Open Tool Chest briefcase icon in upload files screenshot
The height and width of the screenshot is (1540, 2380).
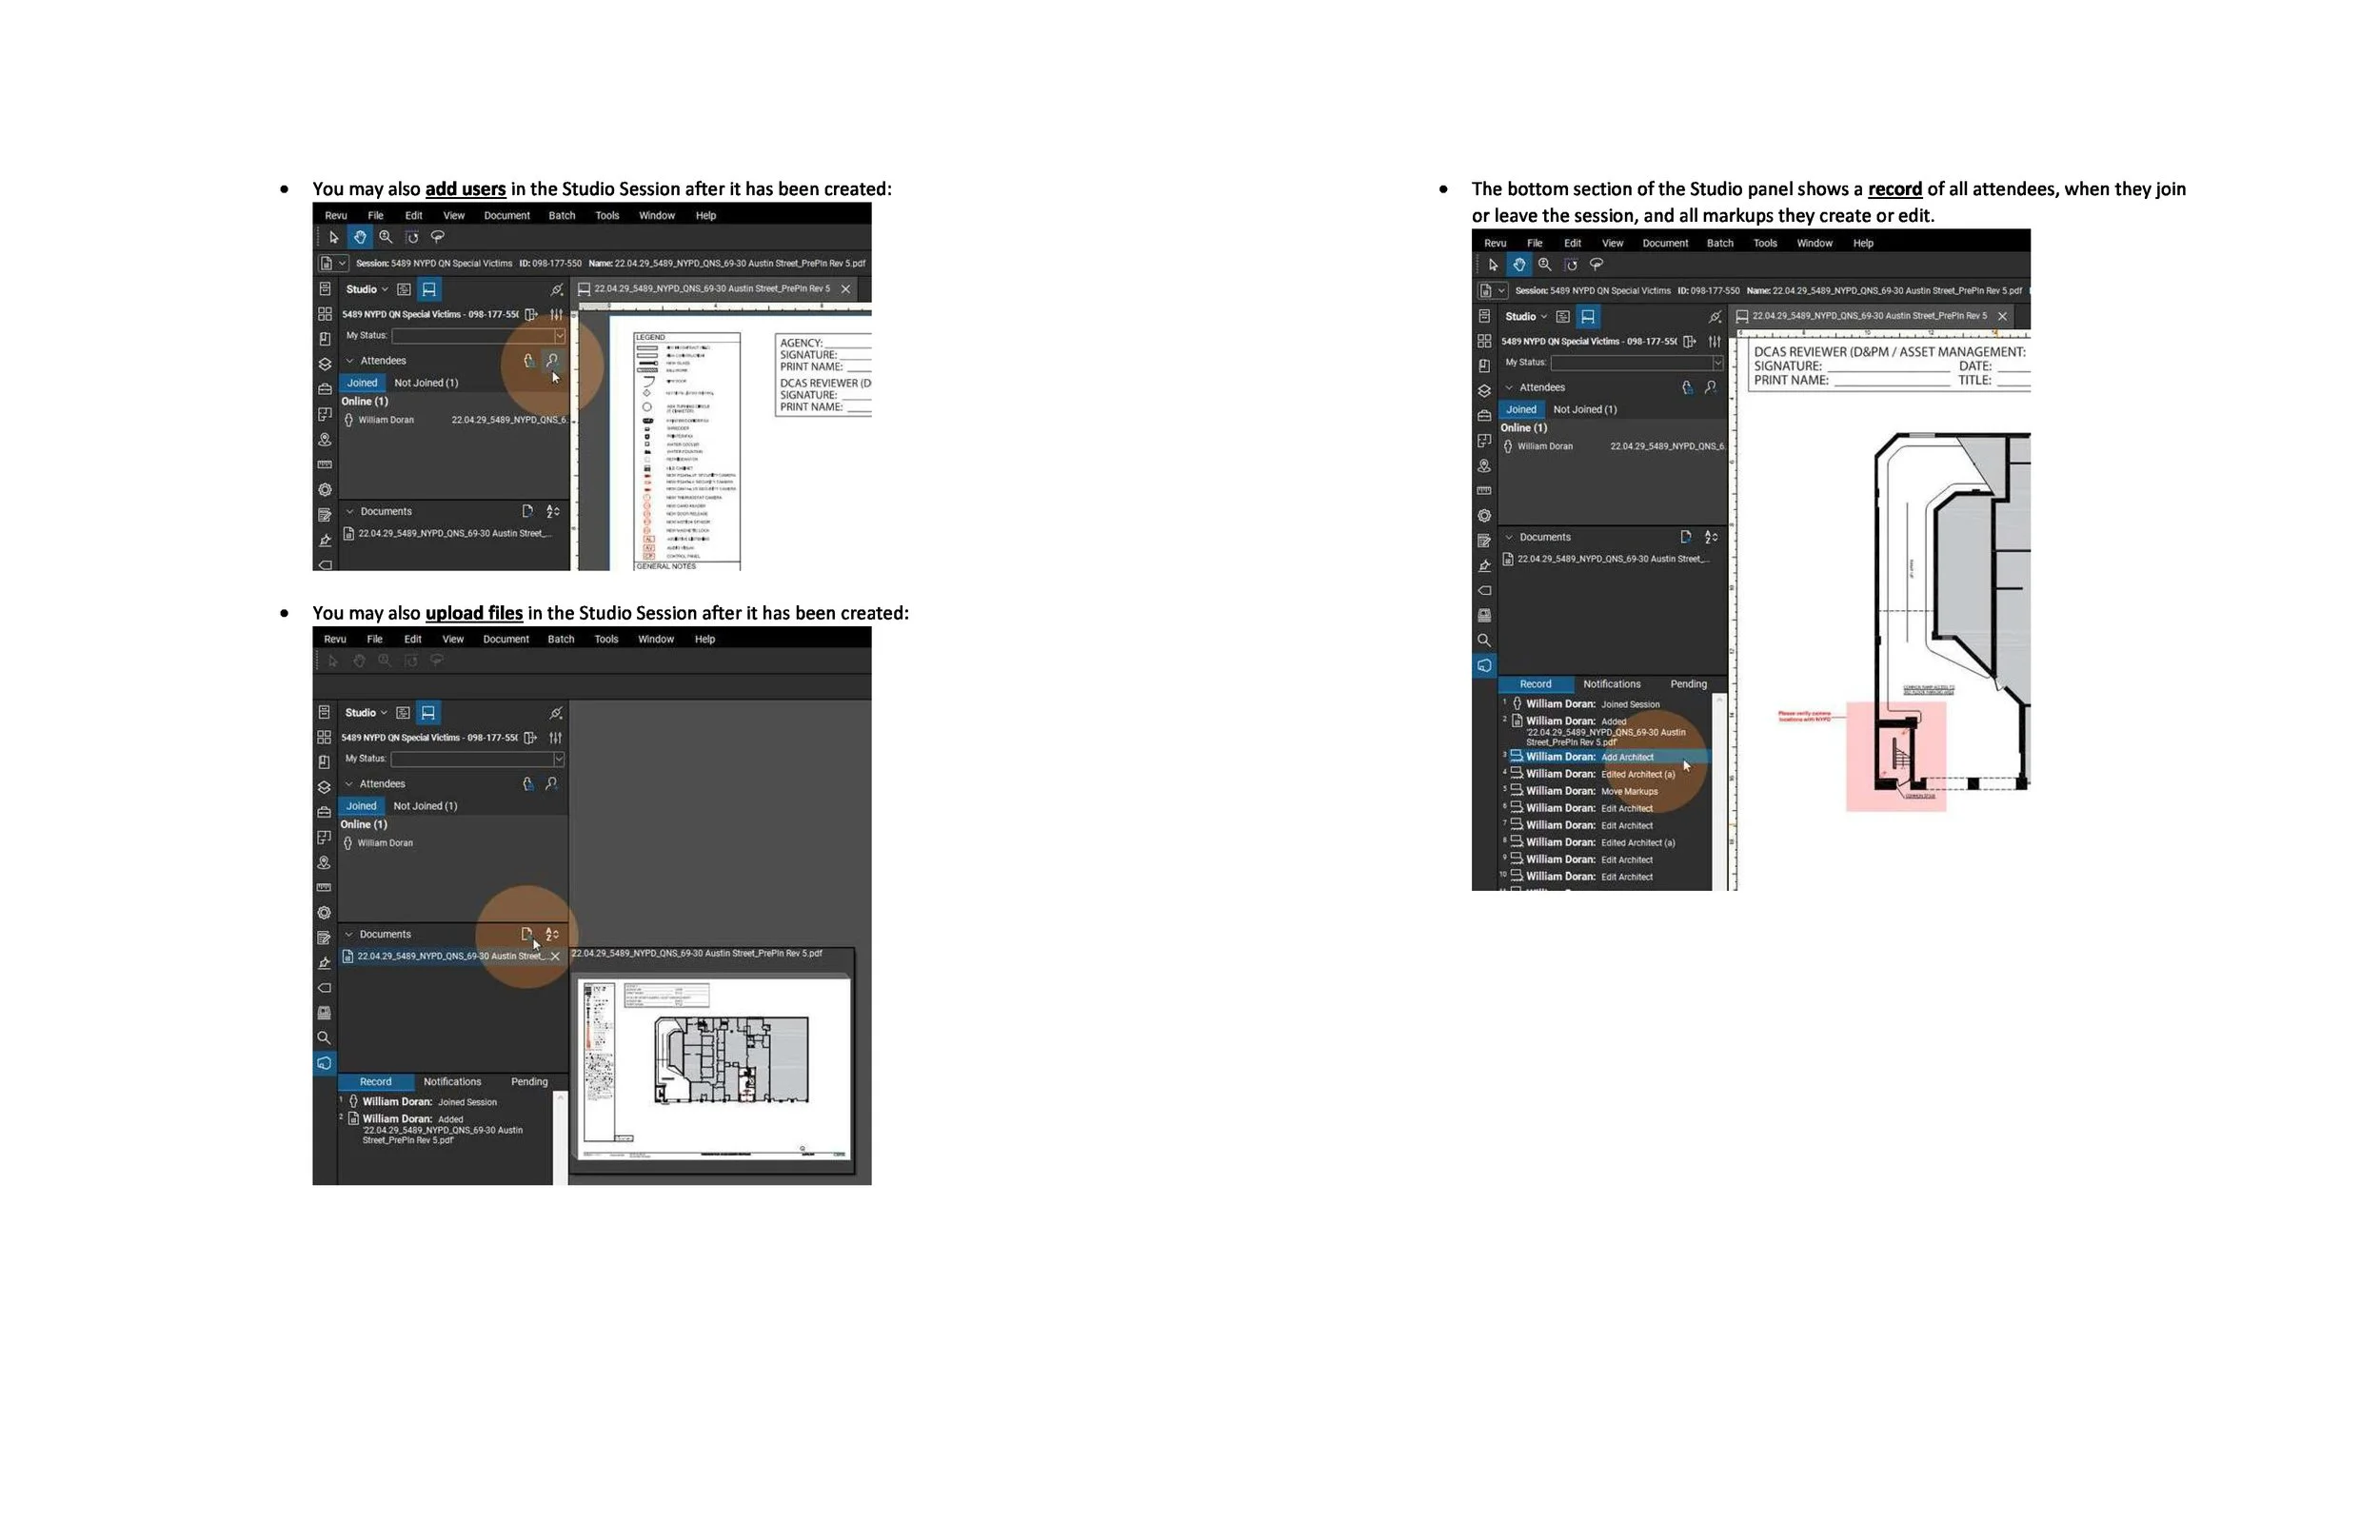tap(324, 812)
